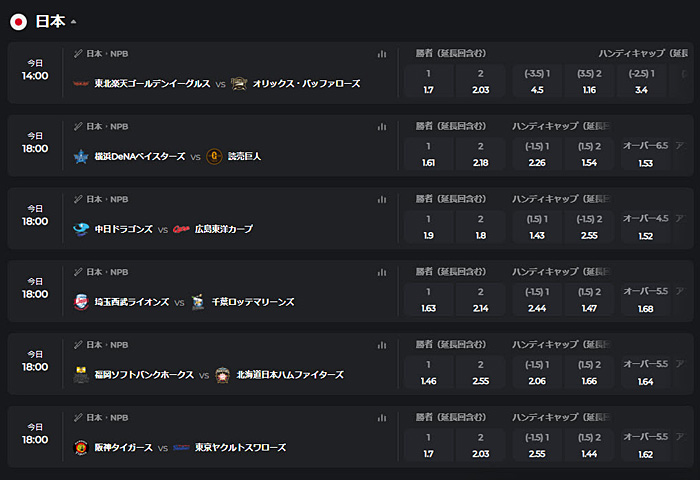Open 日本・NPB league link in first match

click(107, 54)
